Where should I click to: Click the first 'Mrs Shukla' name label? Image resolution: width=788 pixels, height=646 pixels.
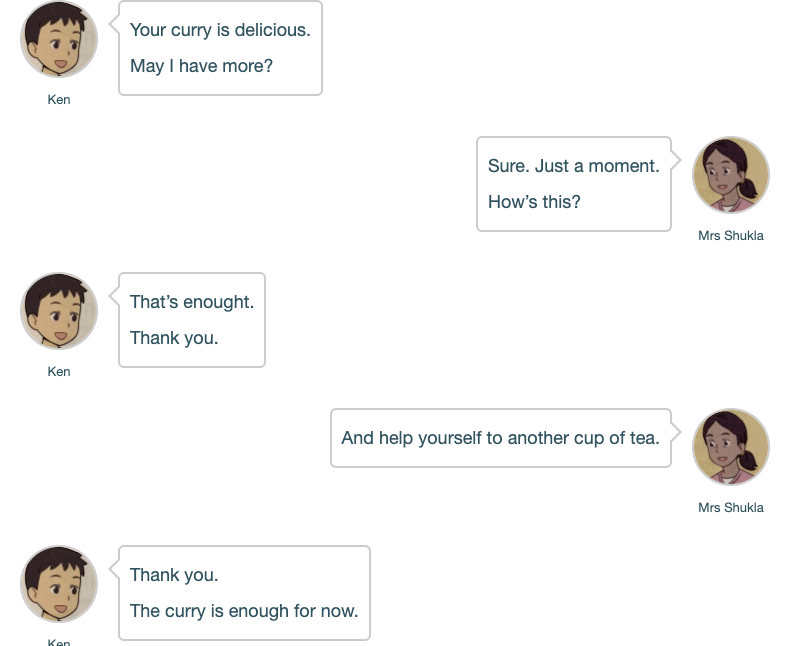pyautogui.click(x=731, y=235)
